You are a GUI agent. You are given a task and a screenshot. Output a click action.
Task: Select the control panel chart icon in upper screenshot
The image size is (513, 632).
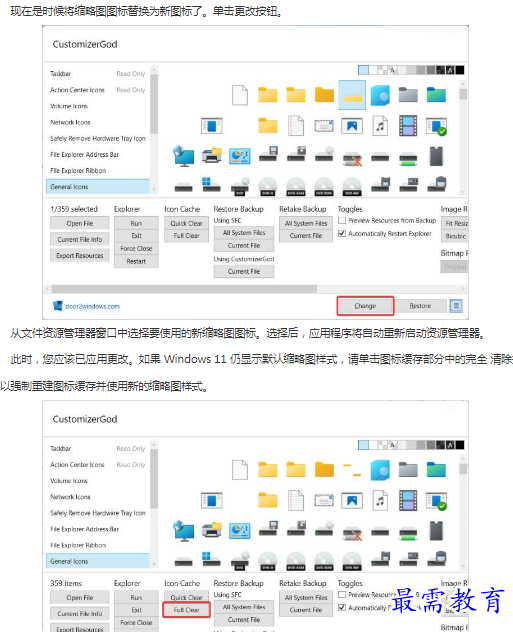click(240, 156)
